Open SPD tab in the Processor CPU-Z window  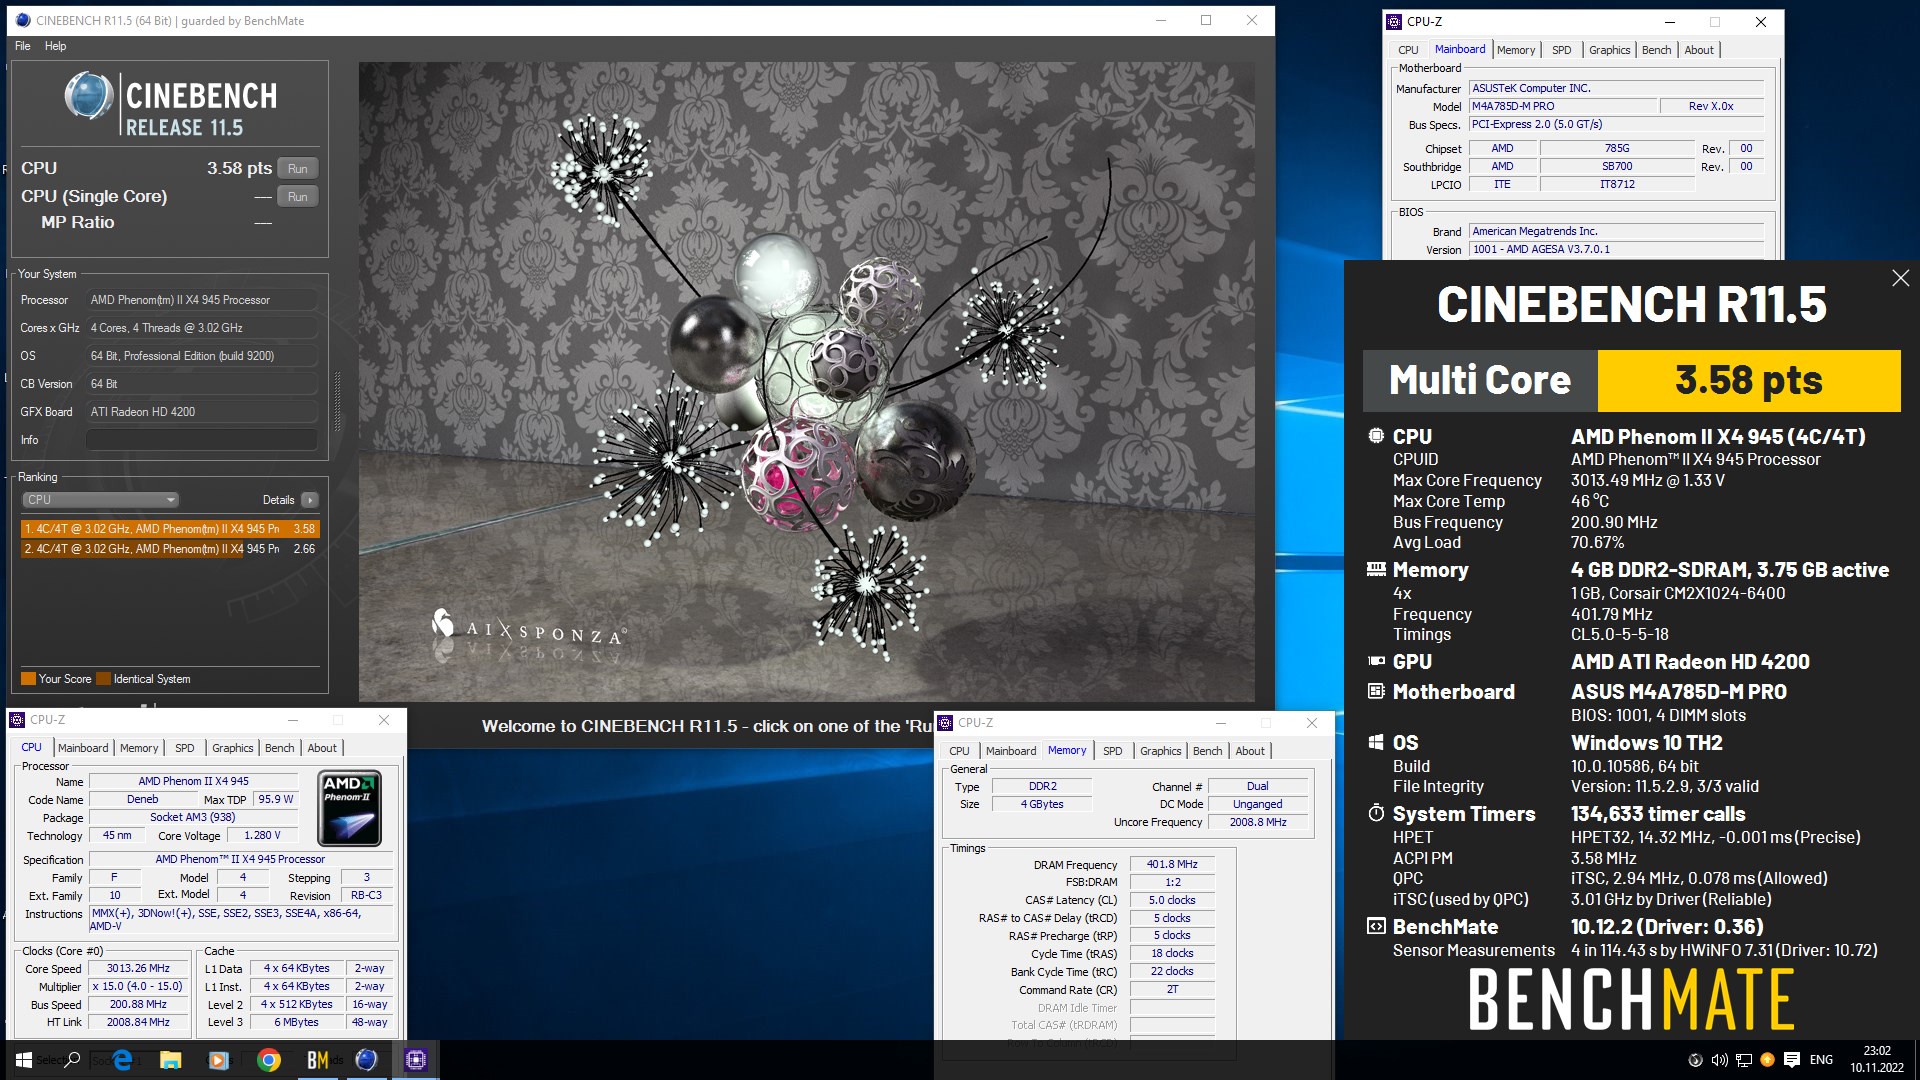coord(184,748)
